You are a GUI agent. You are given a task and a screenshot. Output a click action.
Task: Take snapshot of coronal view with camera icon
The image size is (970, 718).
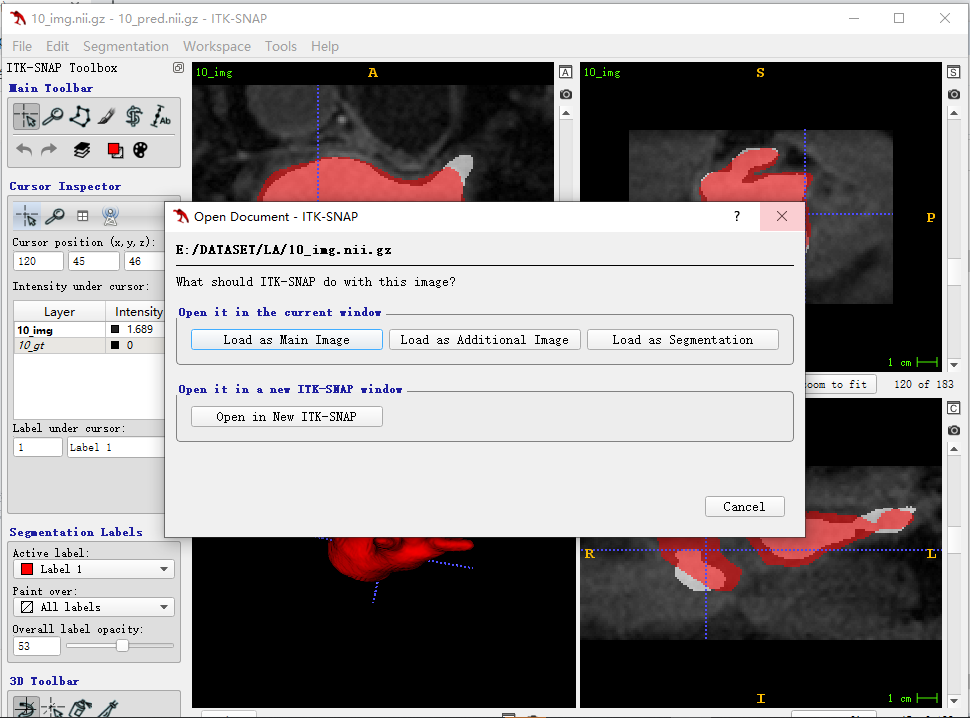[x=953, y=430]
